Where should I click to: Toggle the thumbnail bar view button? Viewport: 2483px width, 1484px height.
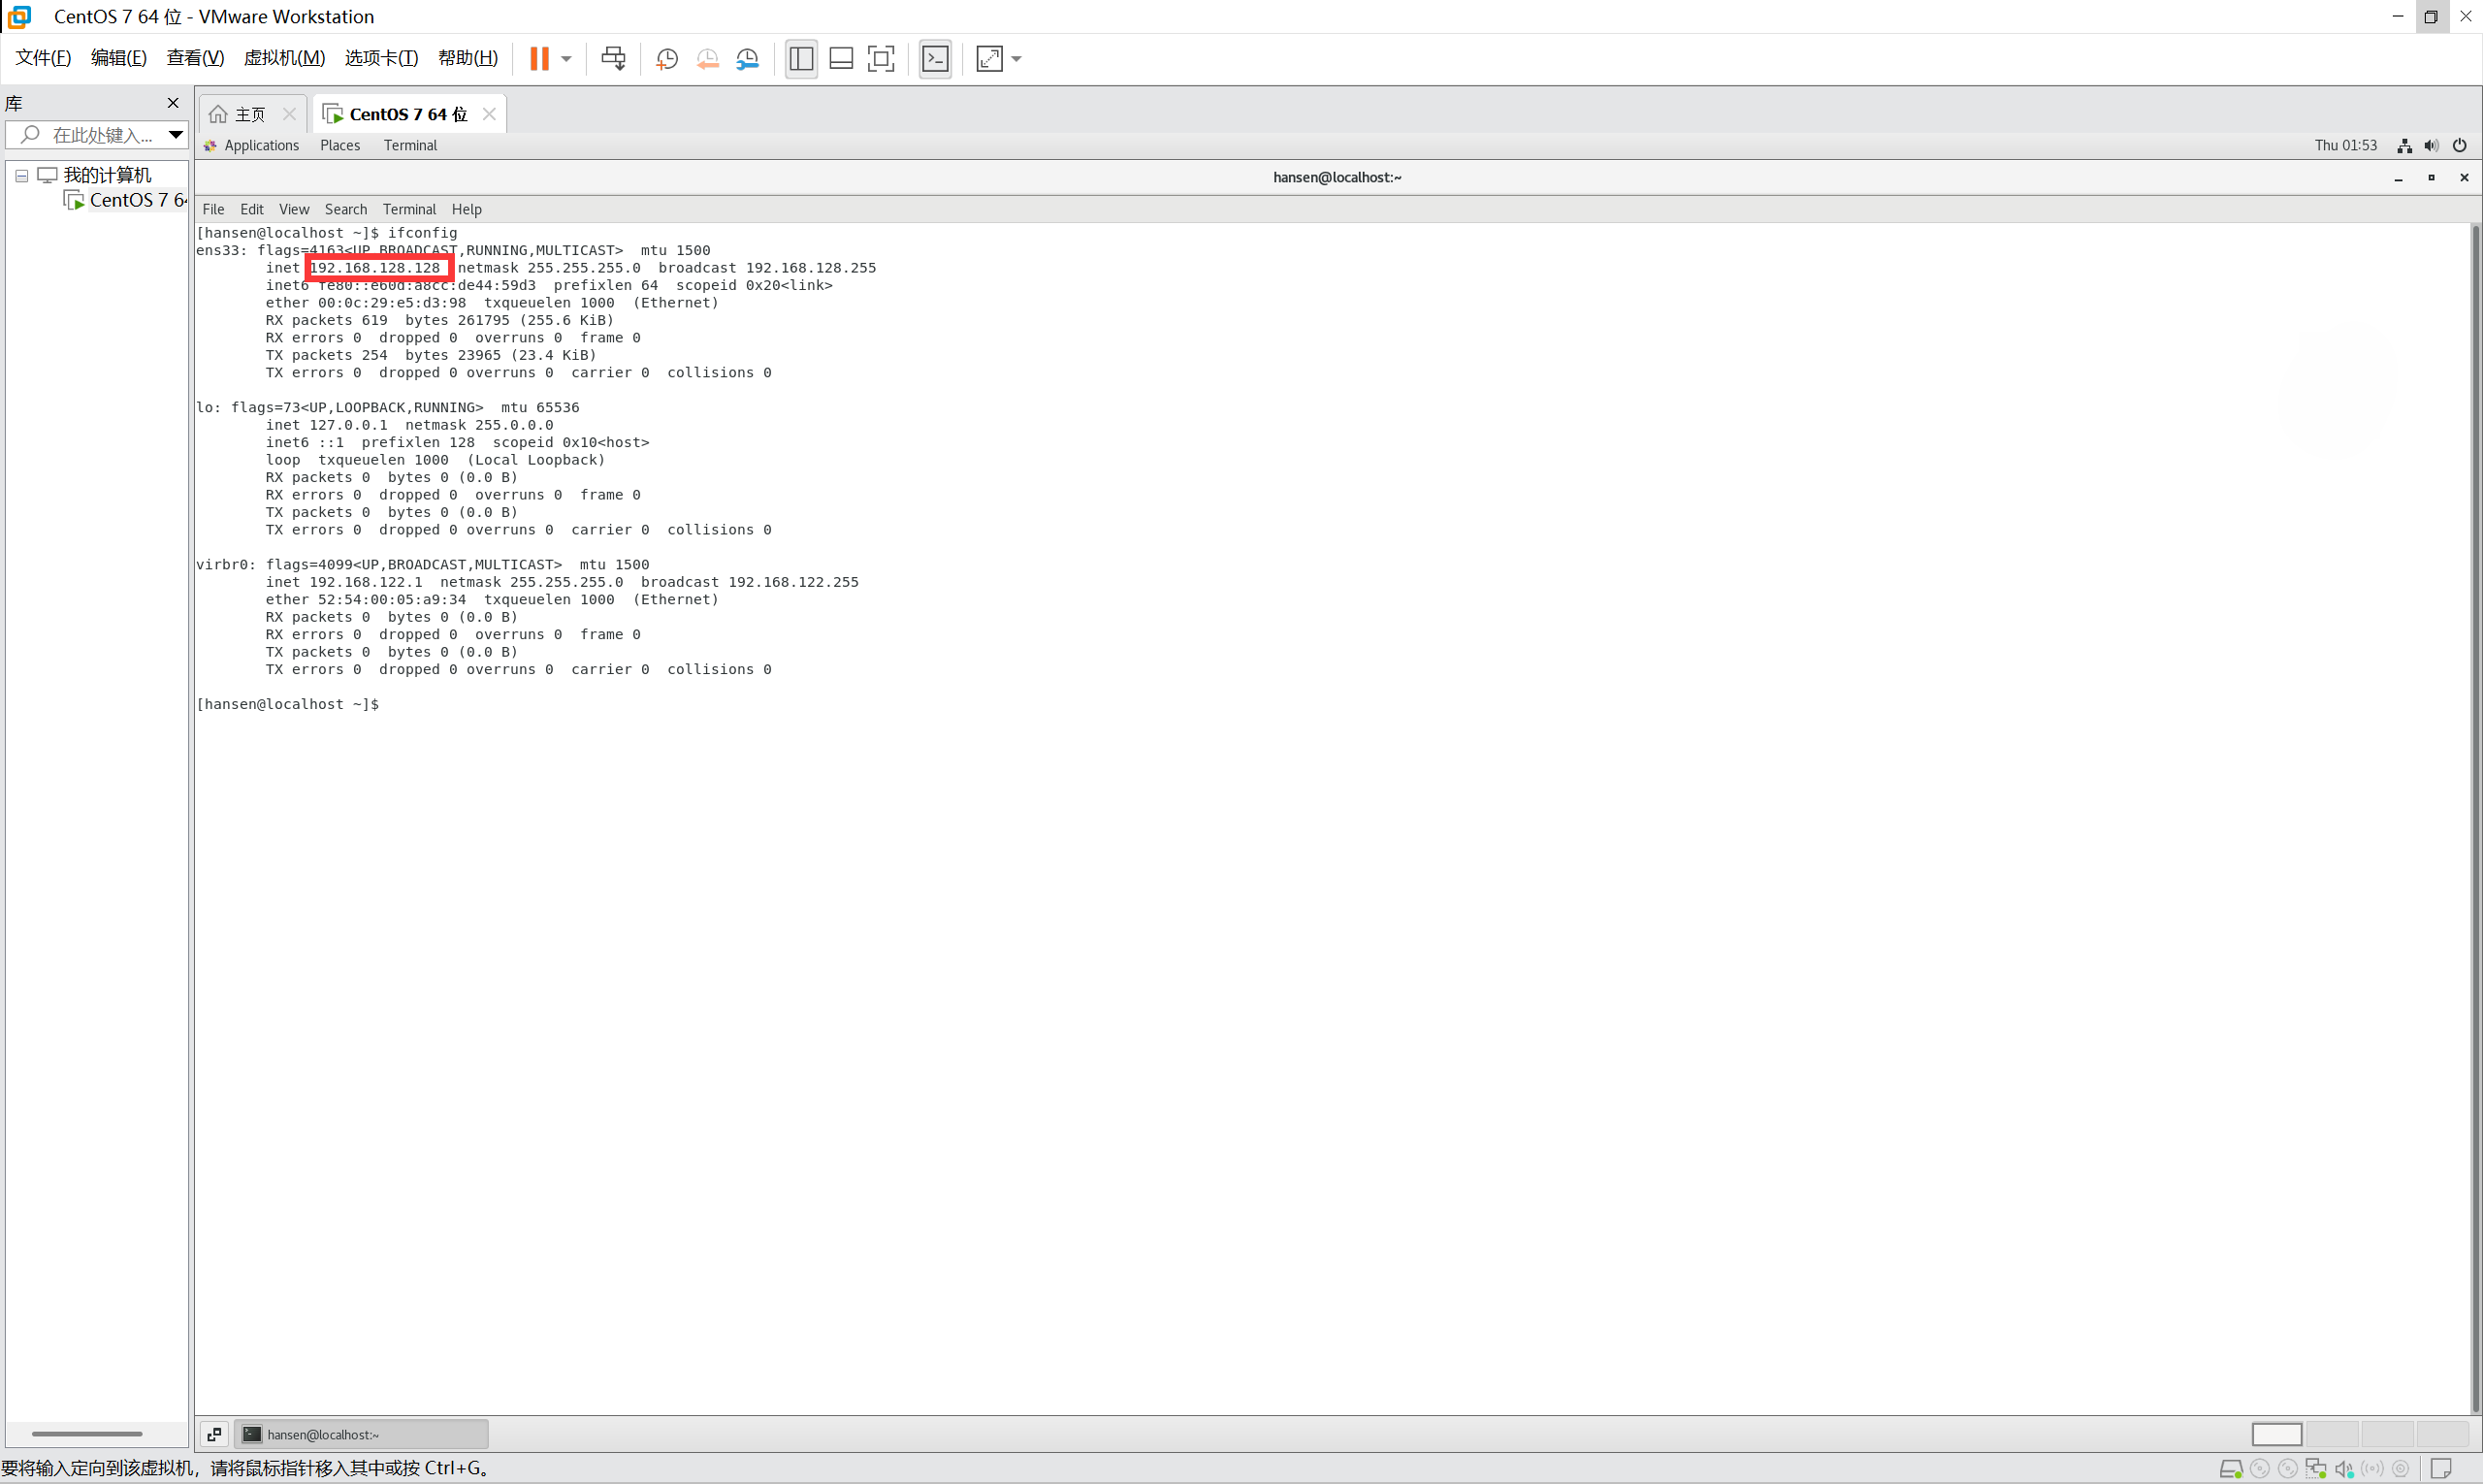click(841, 58)
